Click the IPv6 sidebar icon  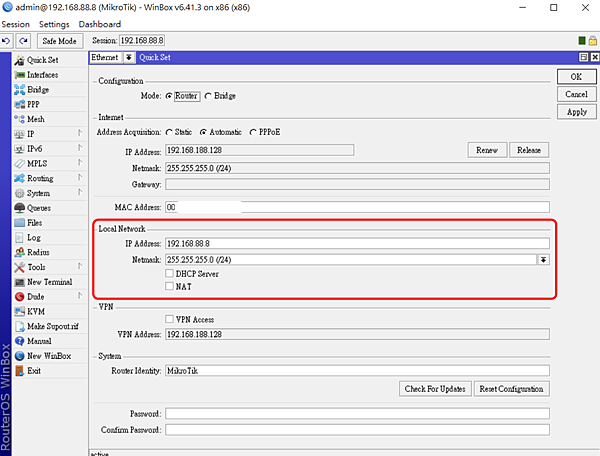[x=19, y=149]
